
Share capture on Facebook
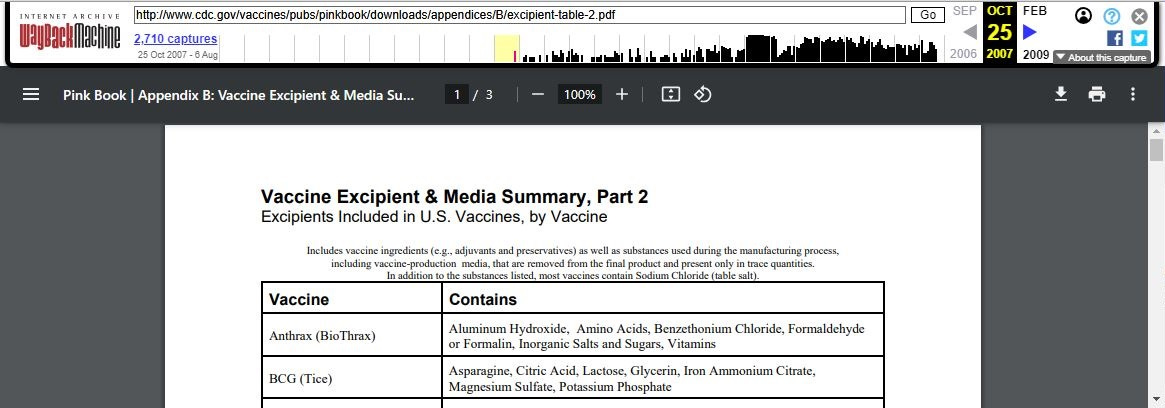point(1114,38)
